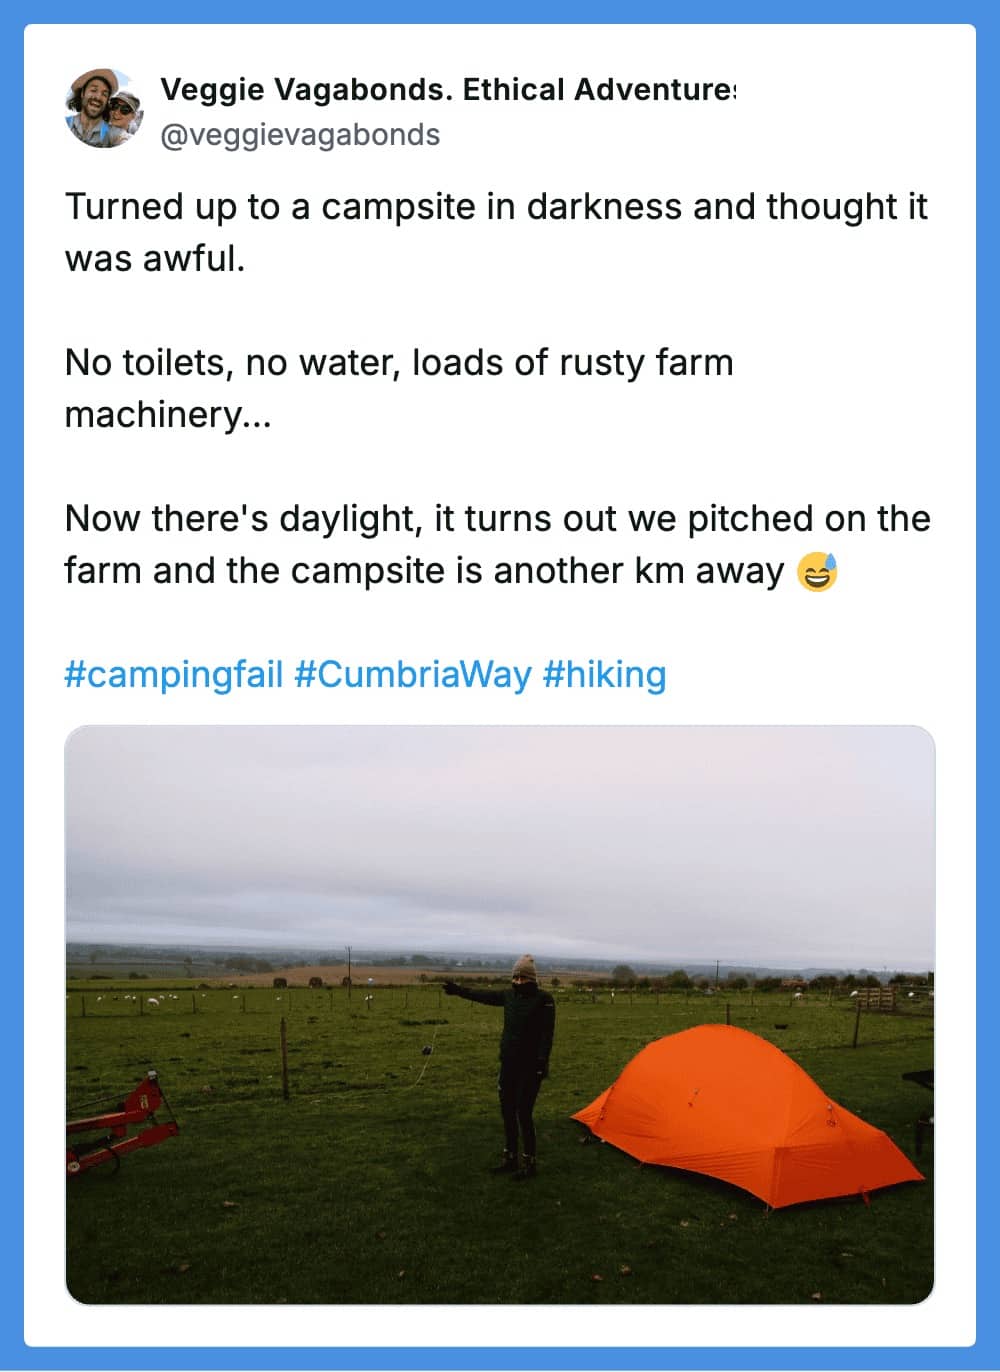Click the telegraph pole in the field

click(350, 965)
